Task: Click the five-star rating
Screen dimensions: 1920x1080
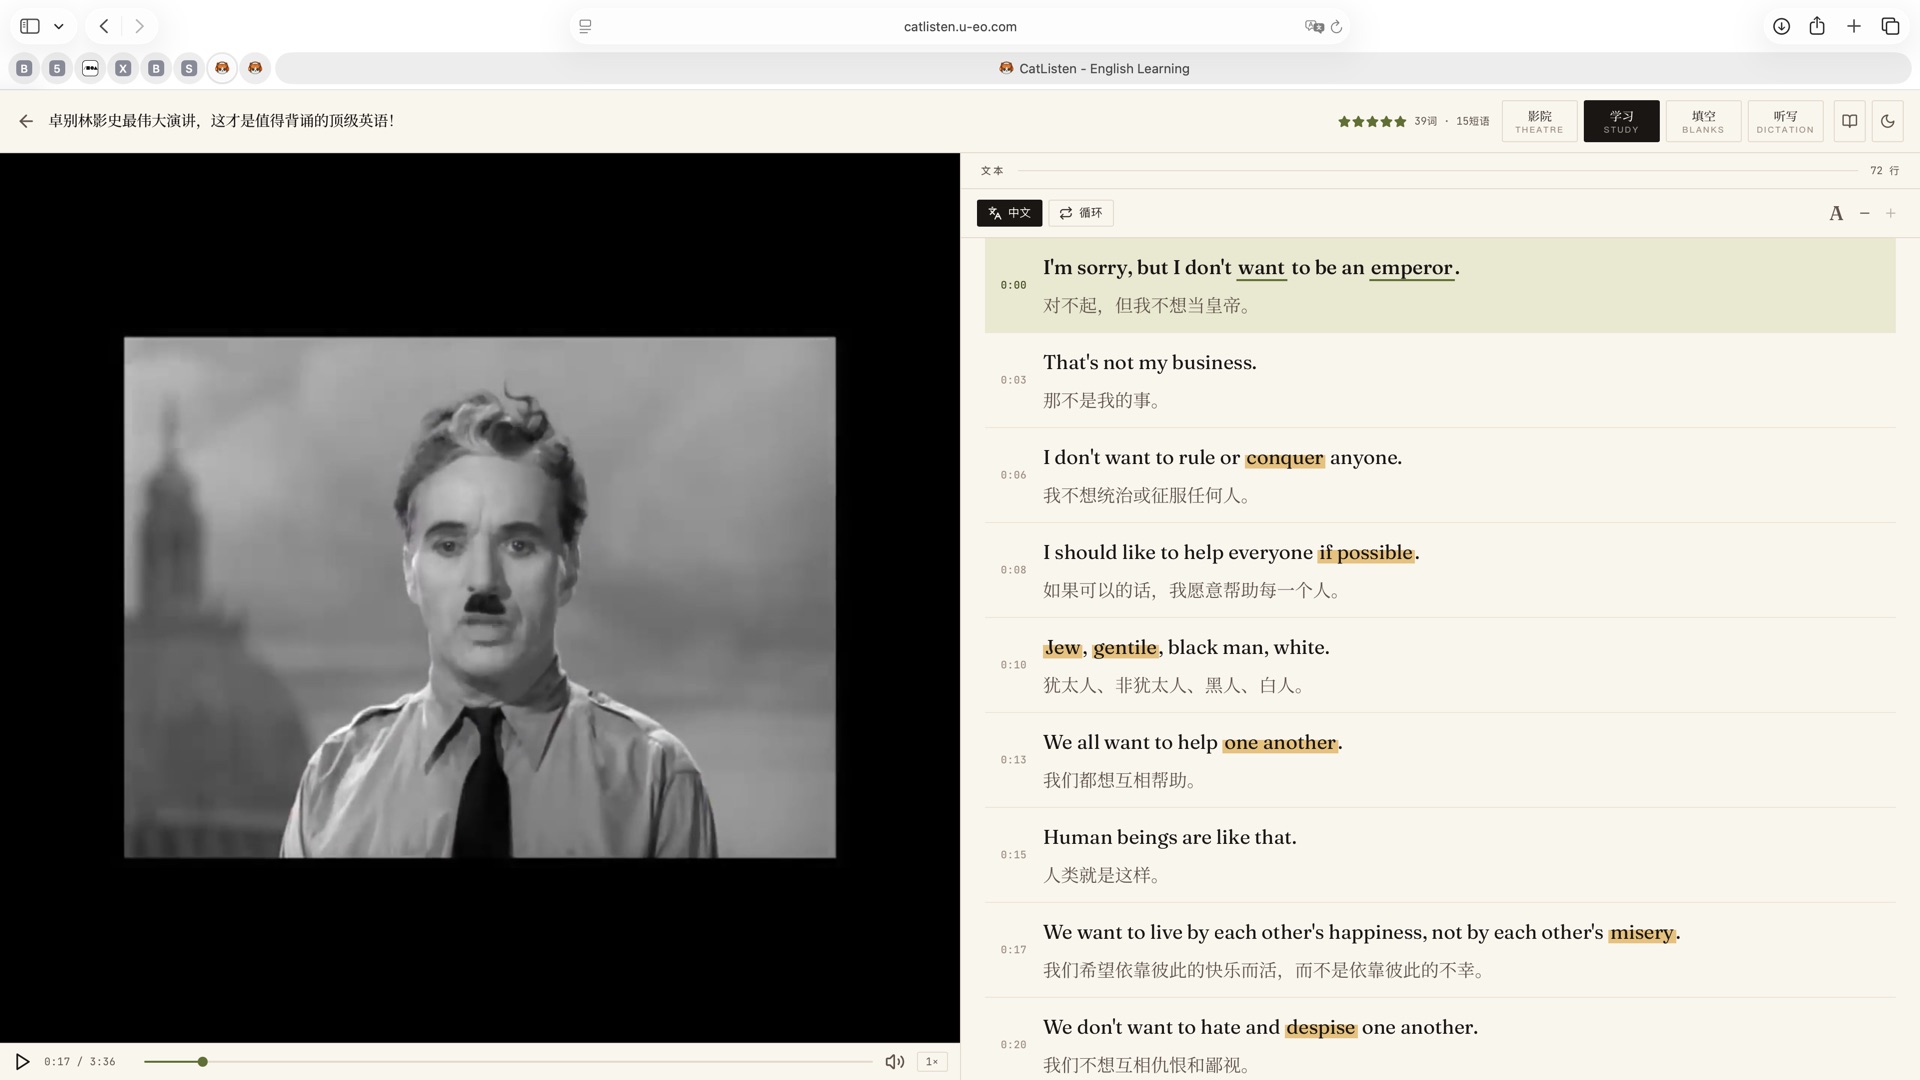Action: [1372, 121]
